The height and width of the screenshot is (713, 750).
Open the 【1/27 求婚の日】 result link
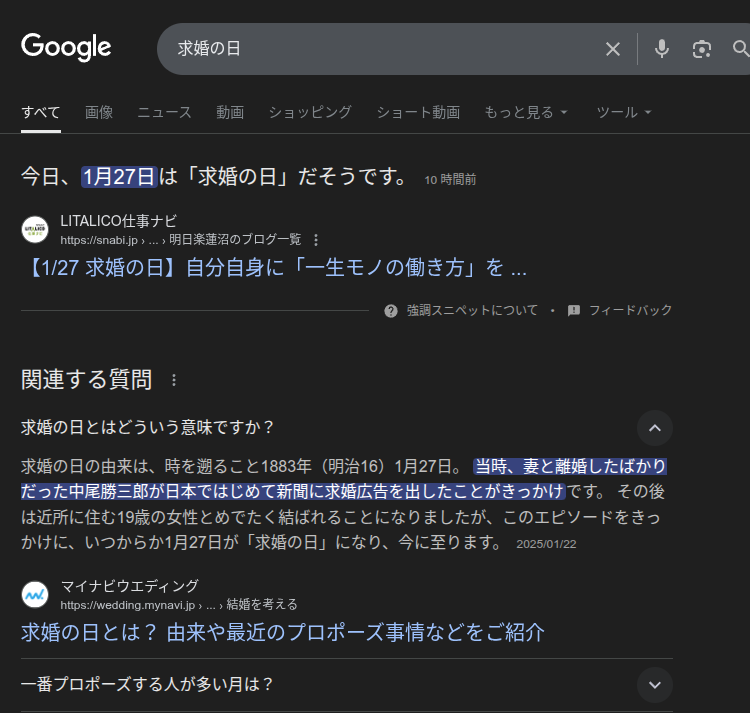(x=273, y=268)
